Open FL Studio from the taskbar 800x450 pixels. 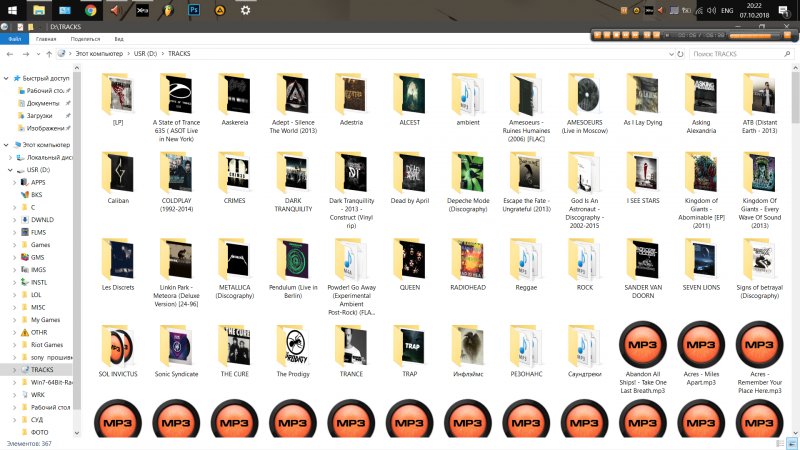(169, 11)
